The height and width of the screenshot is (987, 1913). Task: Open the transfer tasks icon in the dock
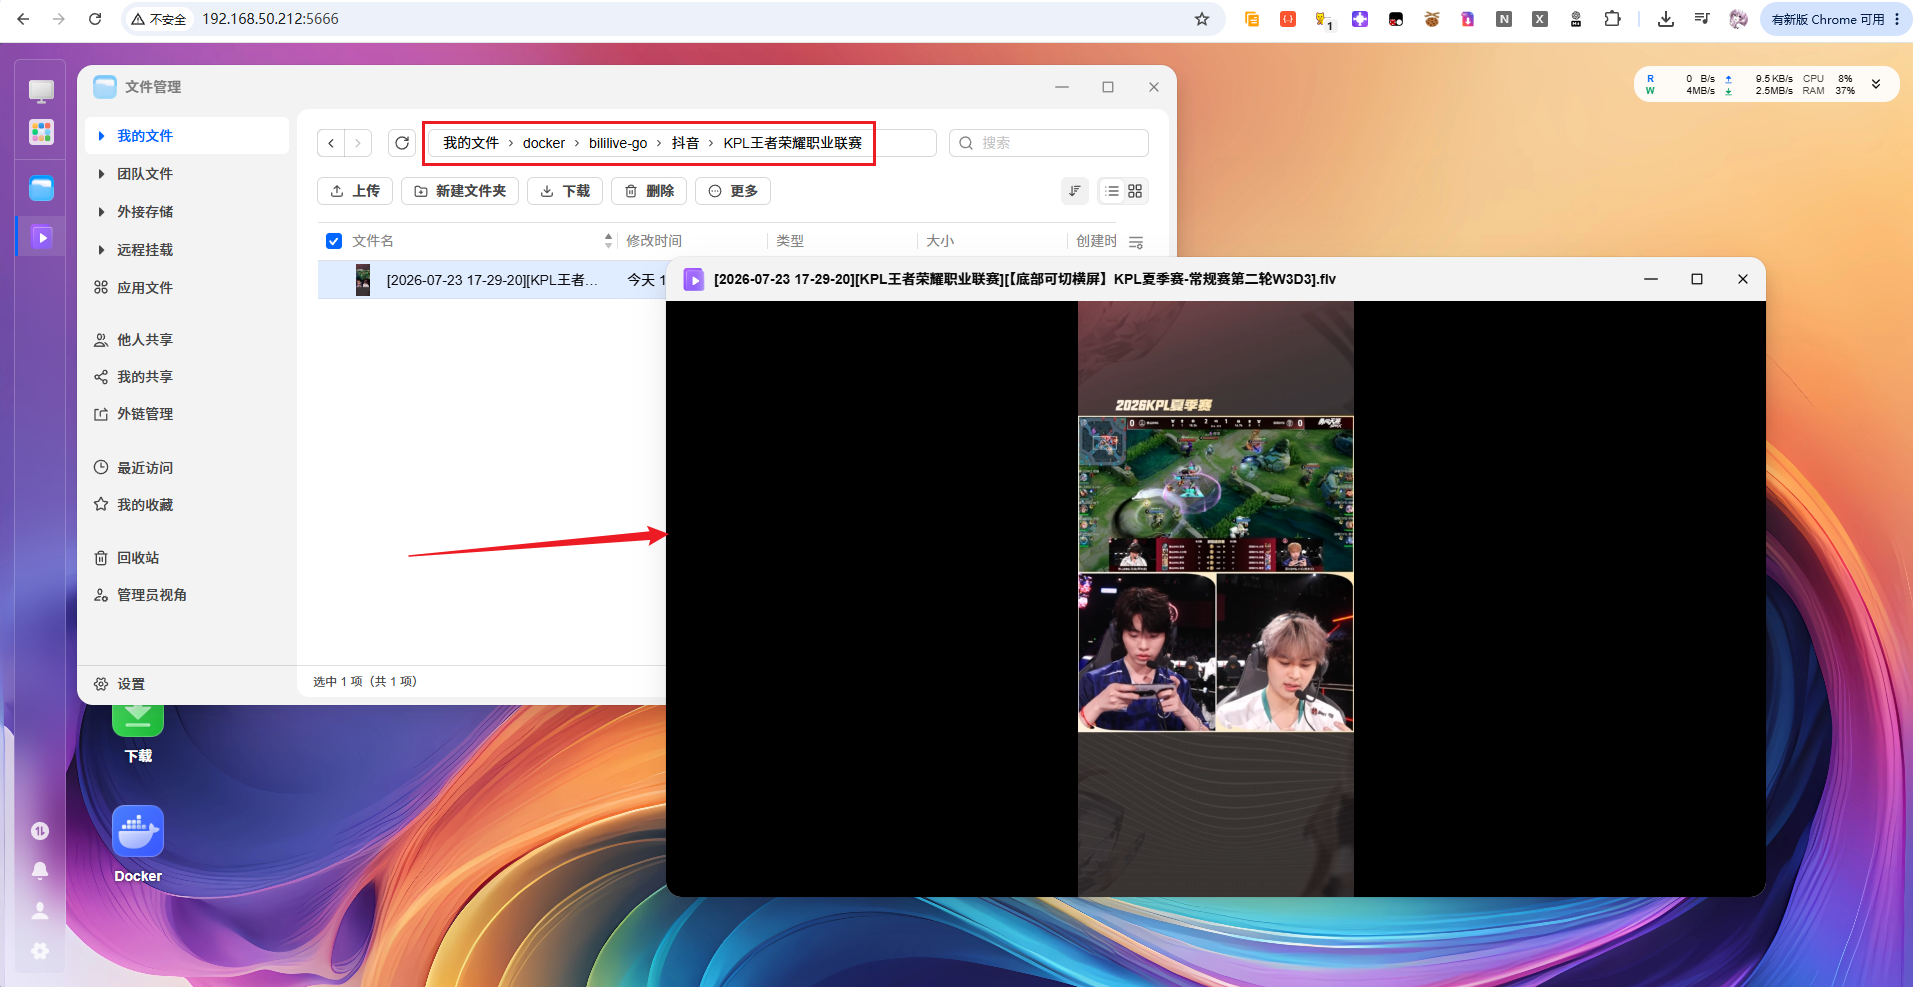pyautogui.click(x=40, y=831)
